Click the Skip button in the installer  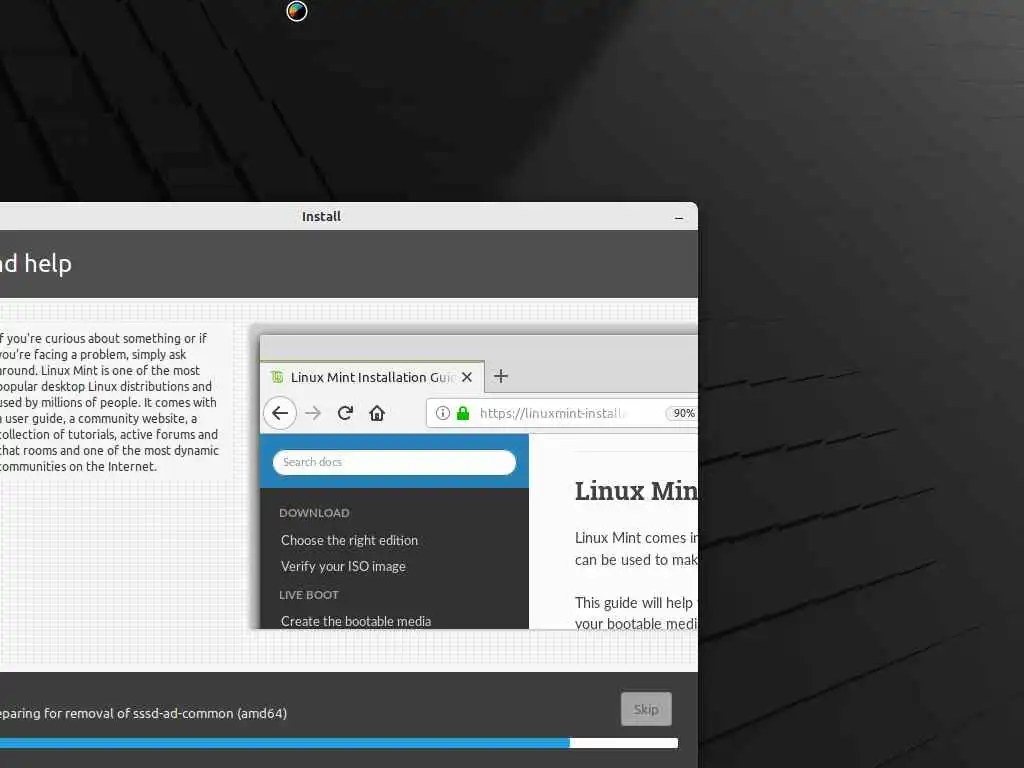point(646,709)
